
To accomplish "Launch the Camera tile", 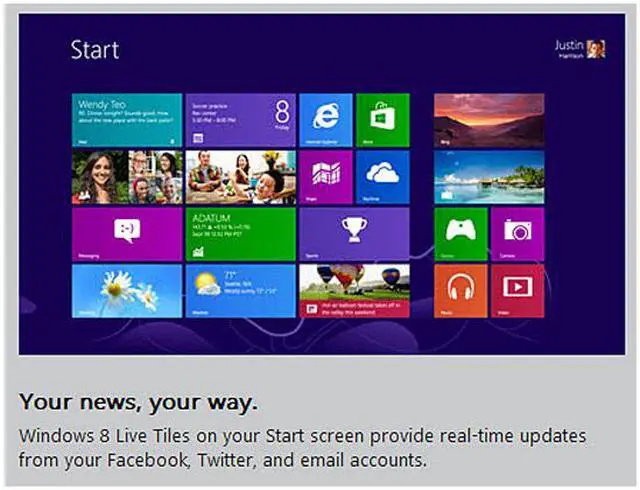I will (518, 234).
